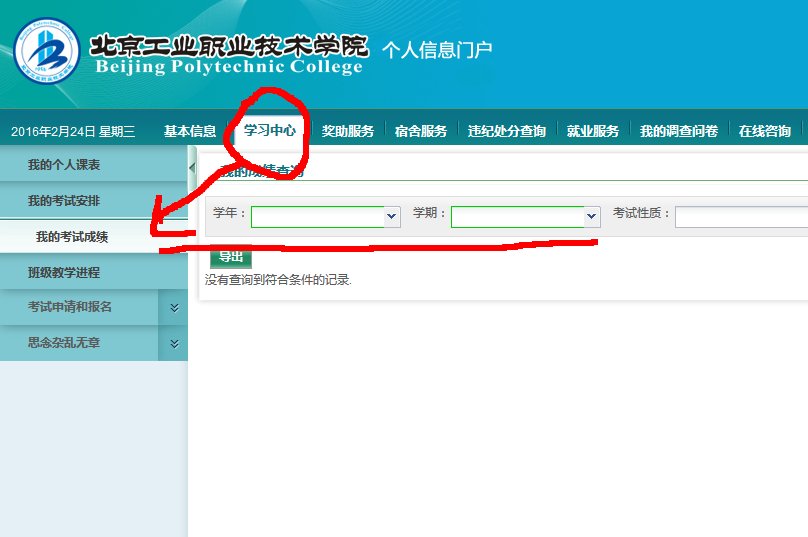808x537 pixels.
Task: Select 班级教学进程 in the sidebar
Action: [94, 272]
